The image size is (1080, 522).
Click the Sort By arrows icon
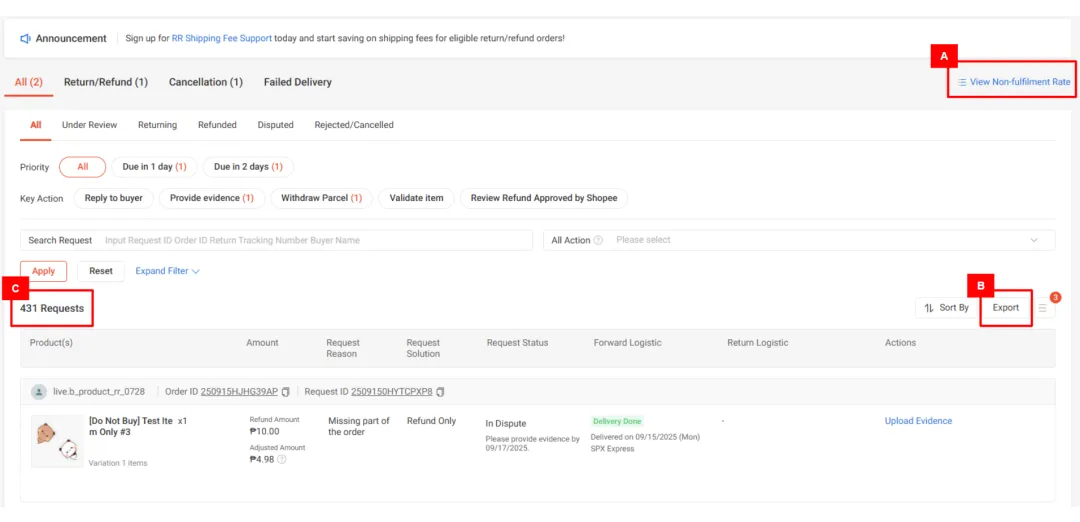tap(929, 308)
